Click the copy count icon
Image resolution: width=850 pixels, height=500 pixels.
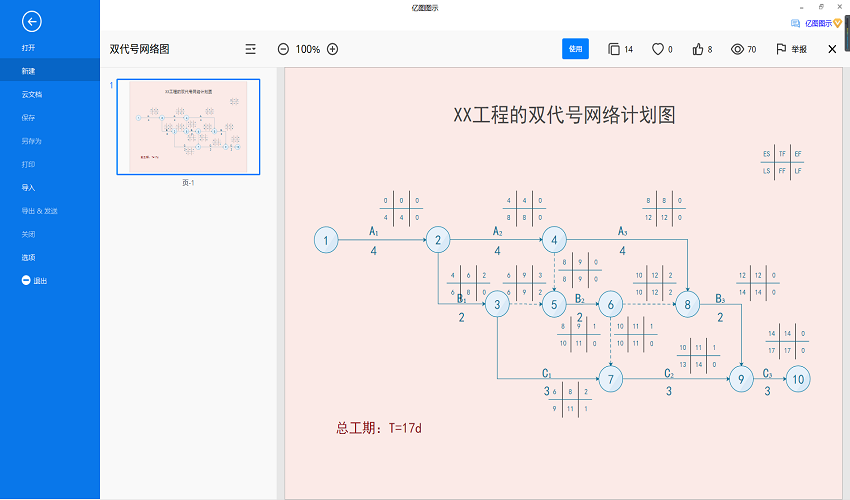(x=614, y=49)
